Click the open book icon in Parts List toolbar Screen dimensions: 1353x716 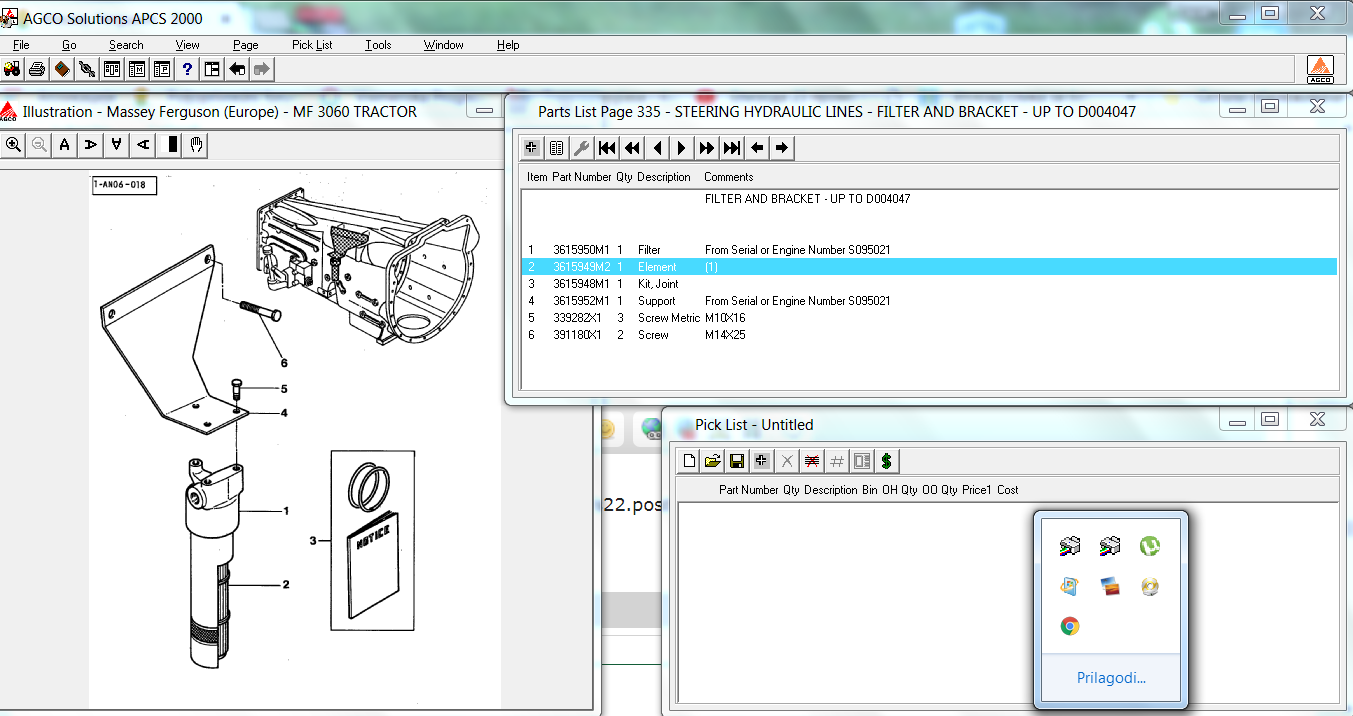click(557, 148)
